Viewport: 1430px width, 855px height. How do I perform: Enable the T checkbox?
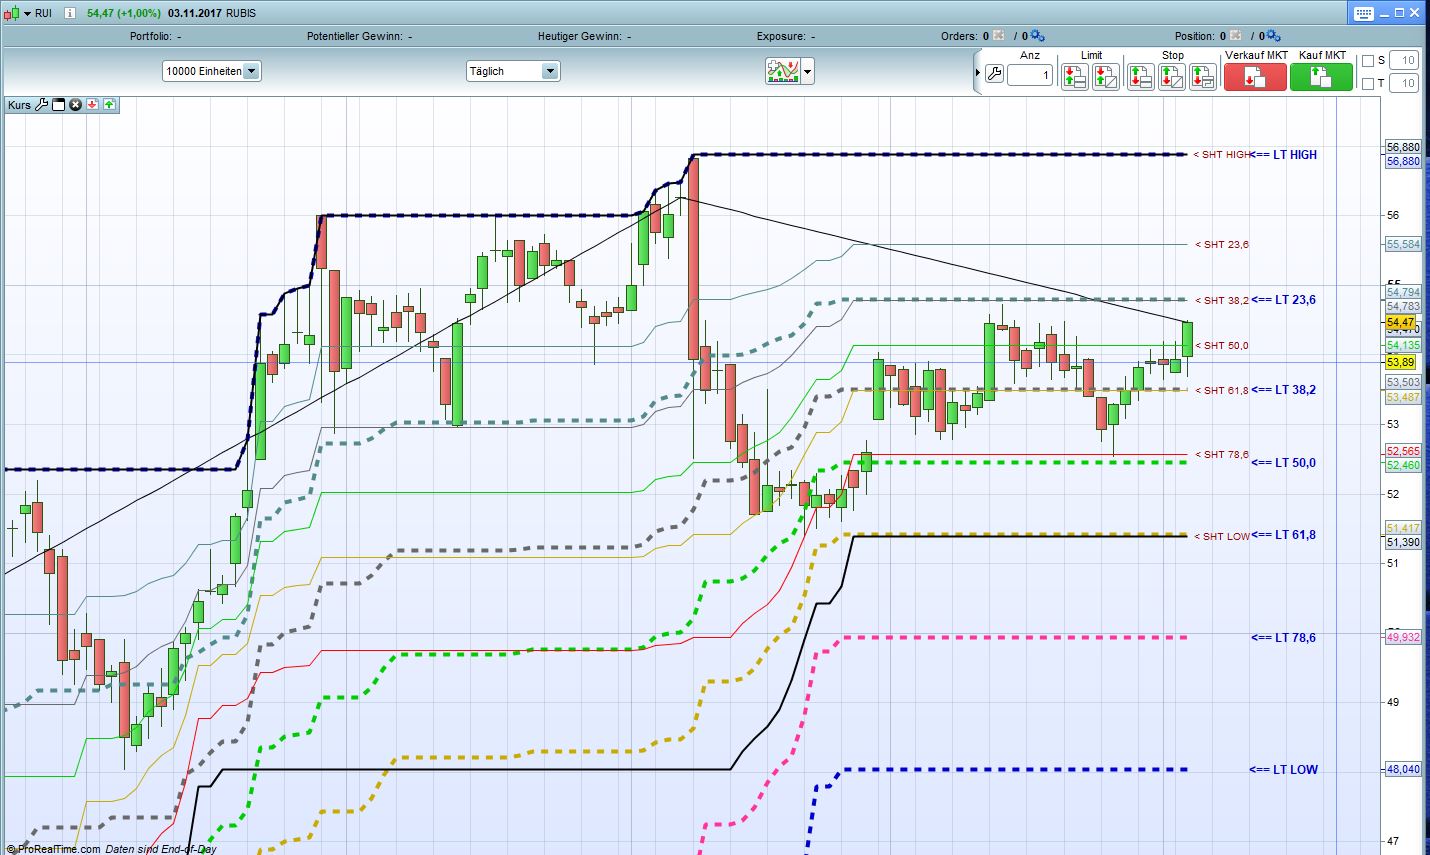pos(1367,84)
